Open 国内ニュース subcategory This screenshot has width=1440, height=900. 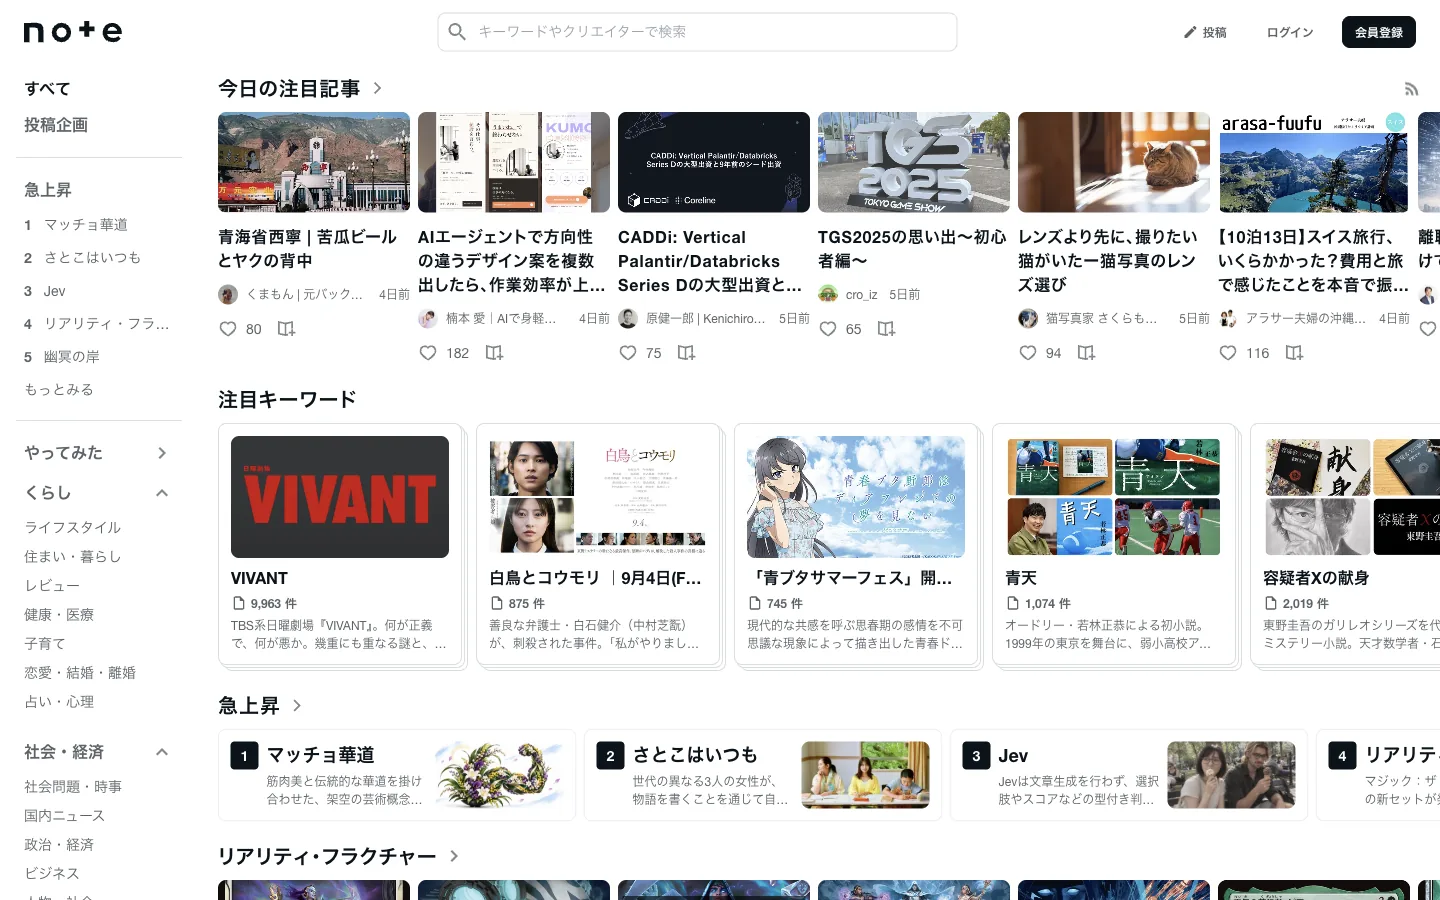pos(65,816)
